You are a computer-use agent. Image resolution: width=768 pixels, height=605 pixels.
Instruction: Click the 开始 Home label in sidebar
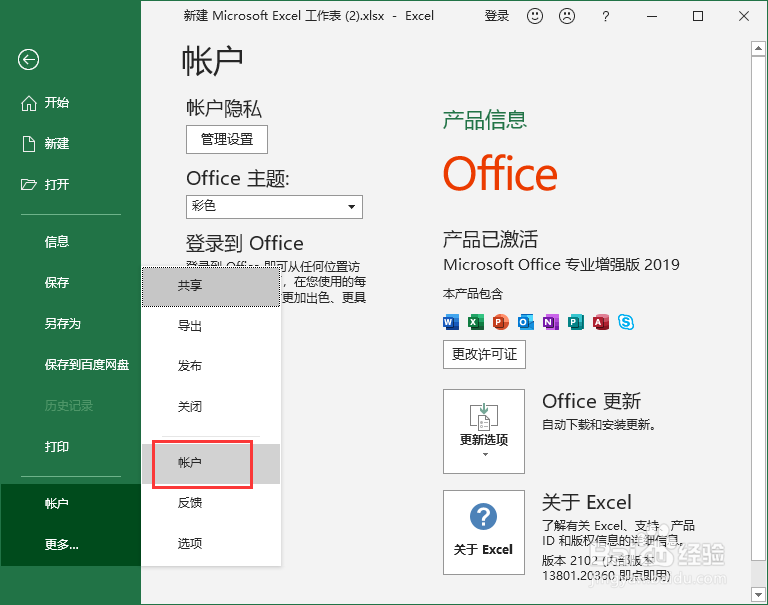[x=57, y=103]
